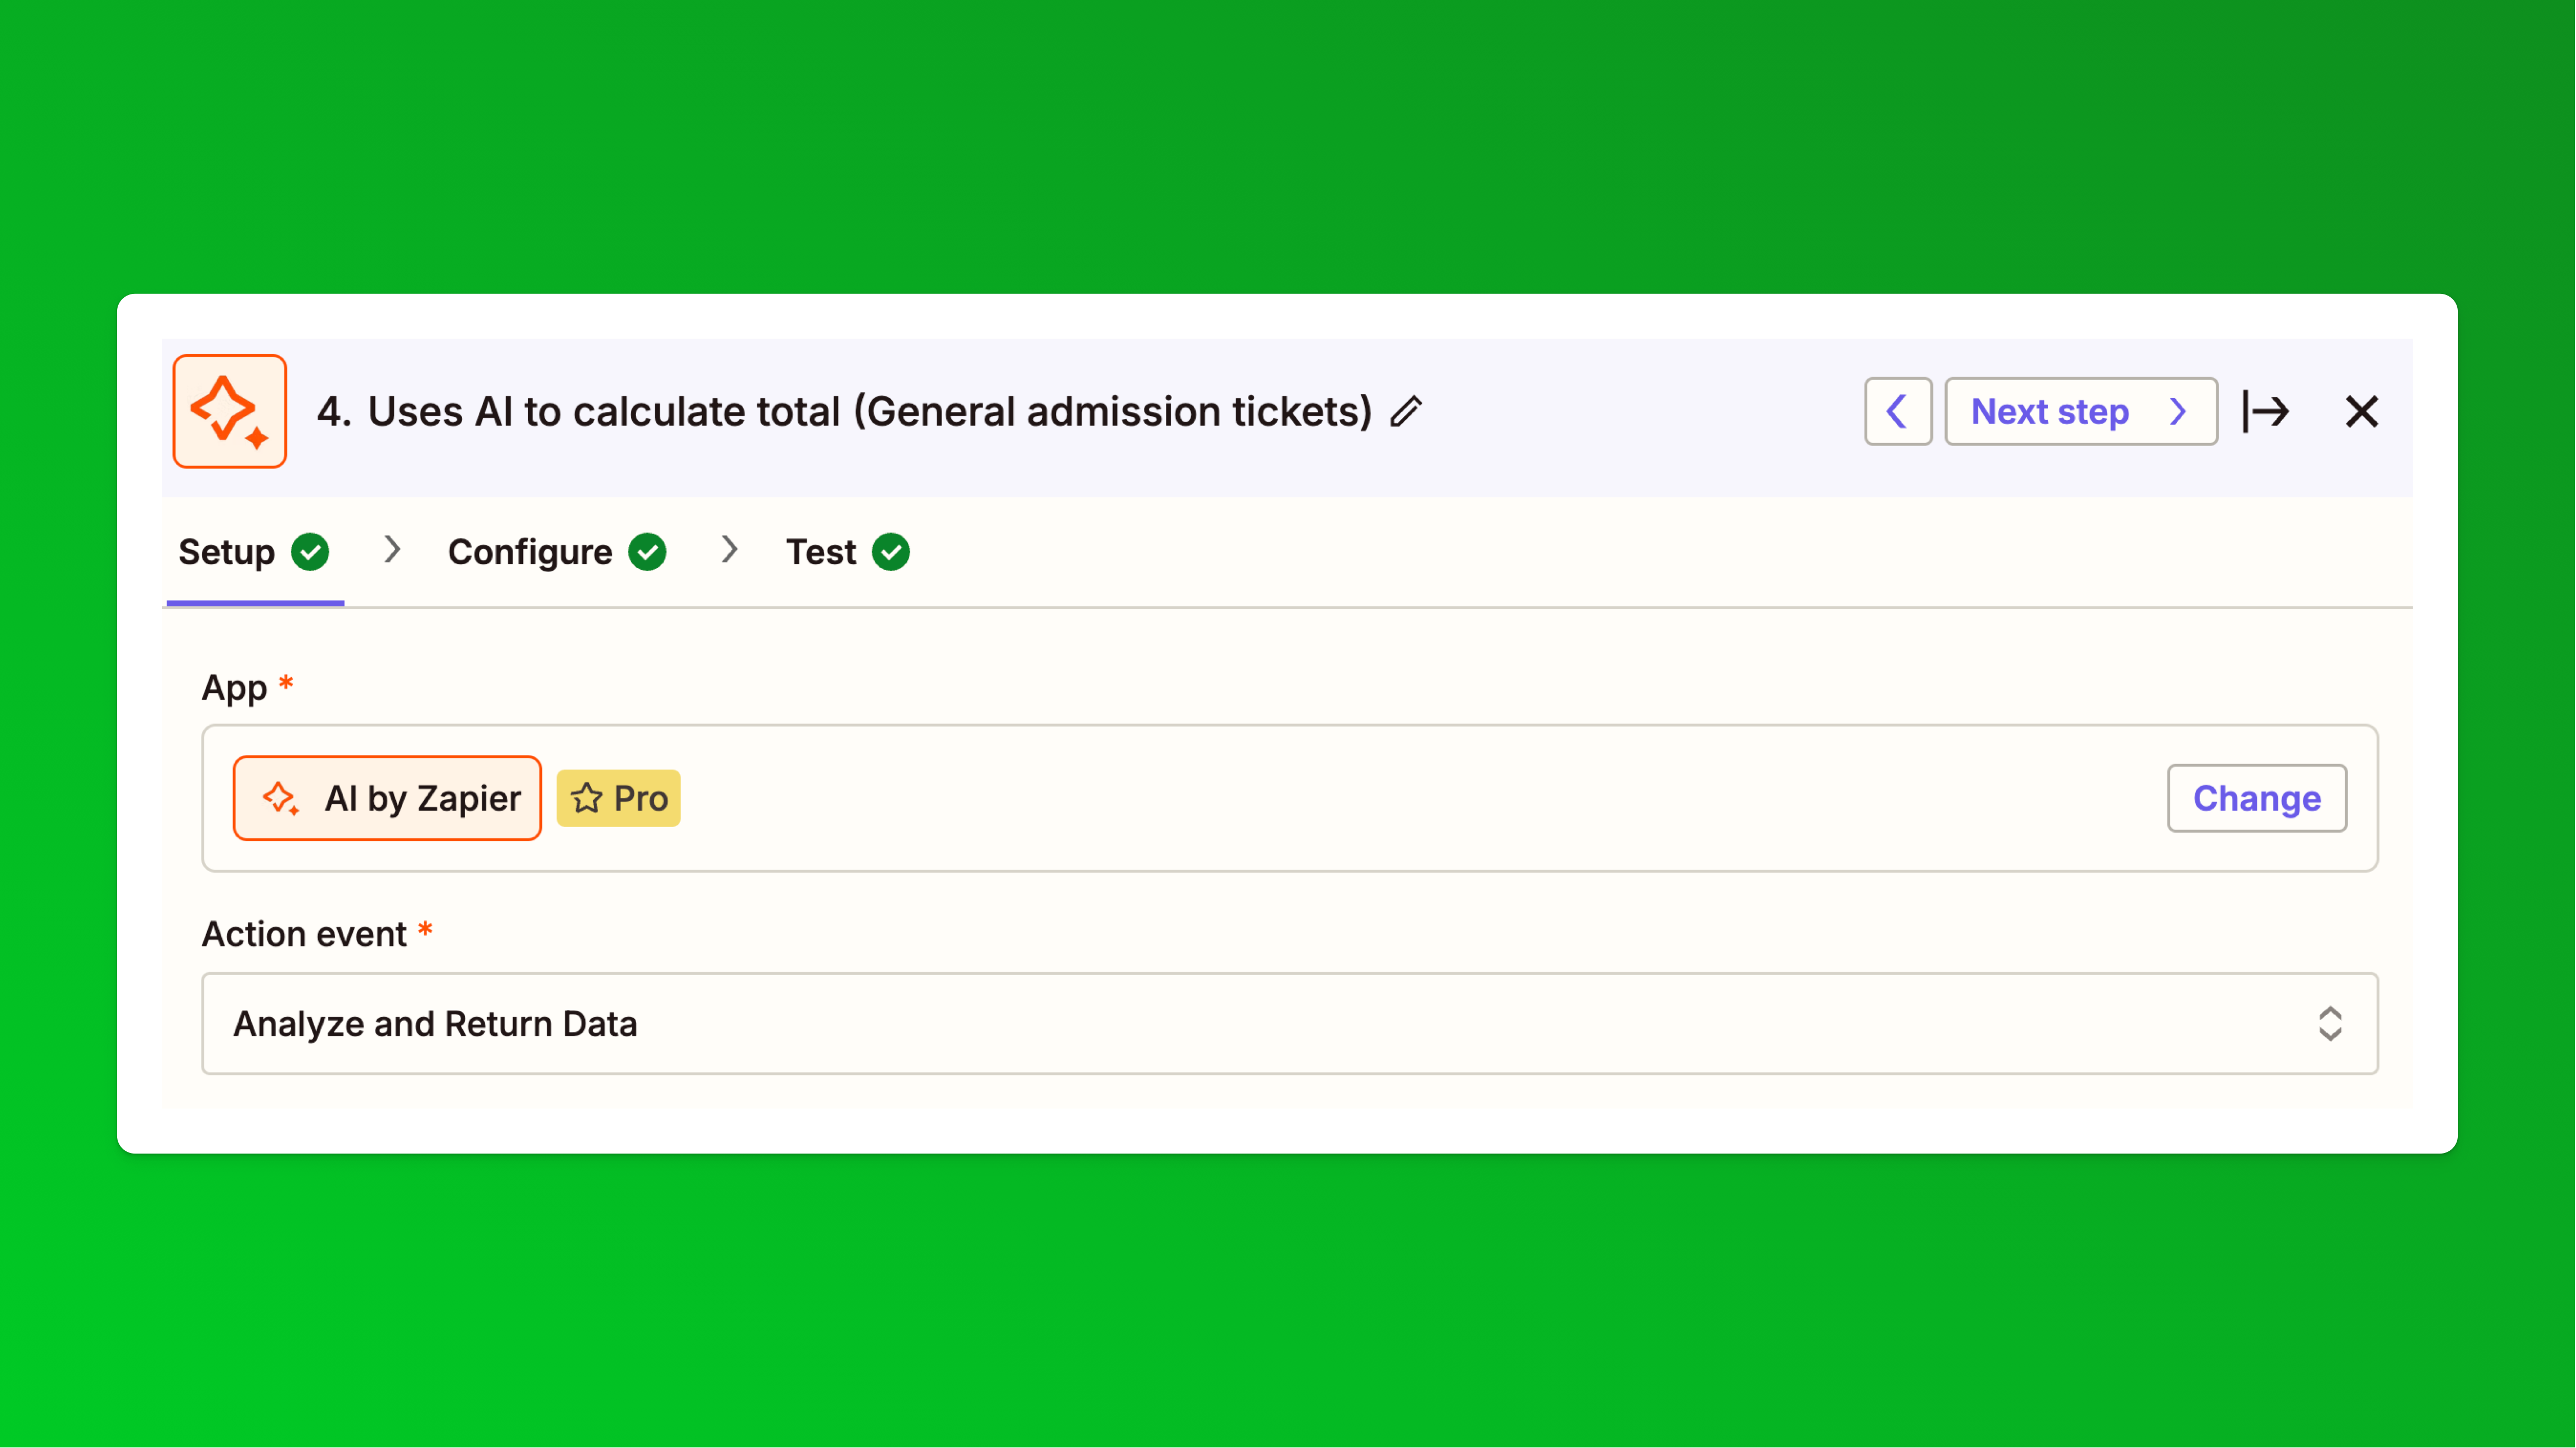This screenshot has height=1448, width=2576.
Task: Click the Action event label
Action: [304, 934]
